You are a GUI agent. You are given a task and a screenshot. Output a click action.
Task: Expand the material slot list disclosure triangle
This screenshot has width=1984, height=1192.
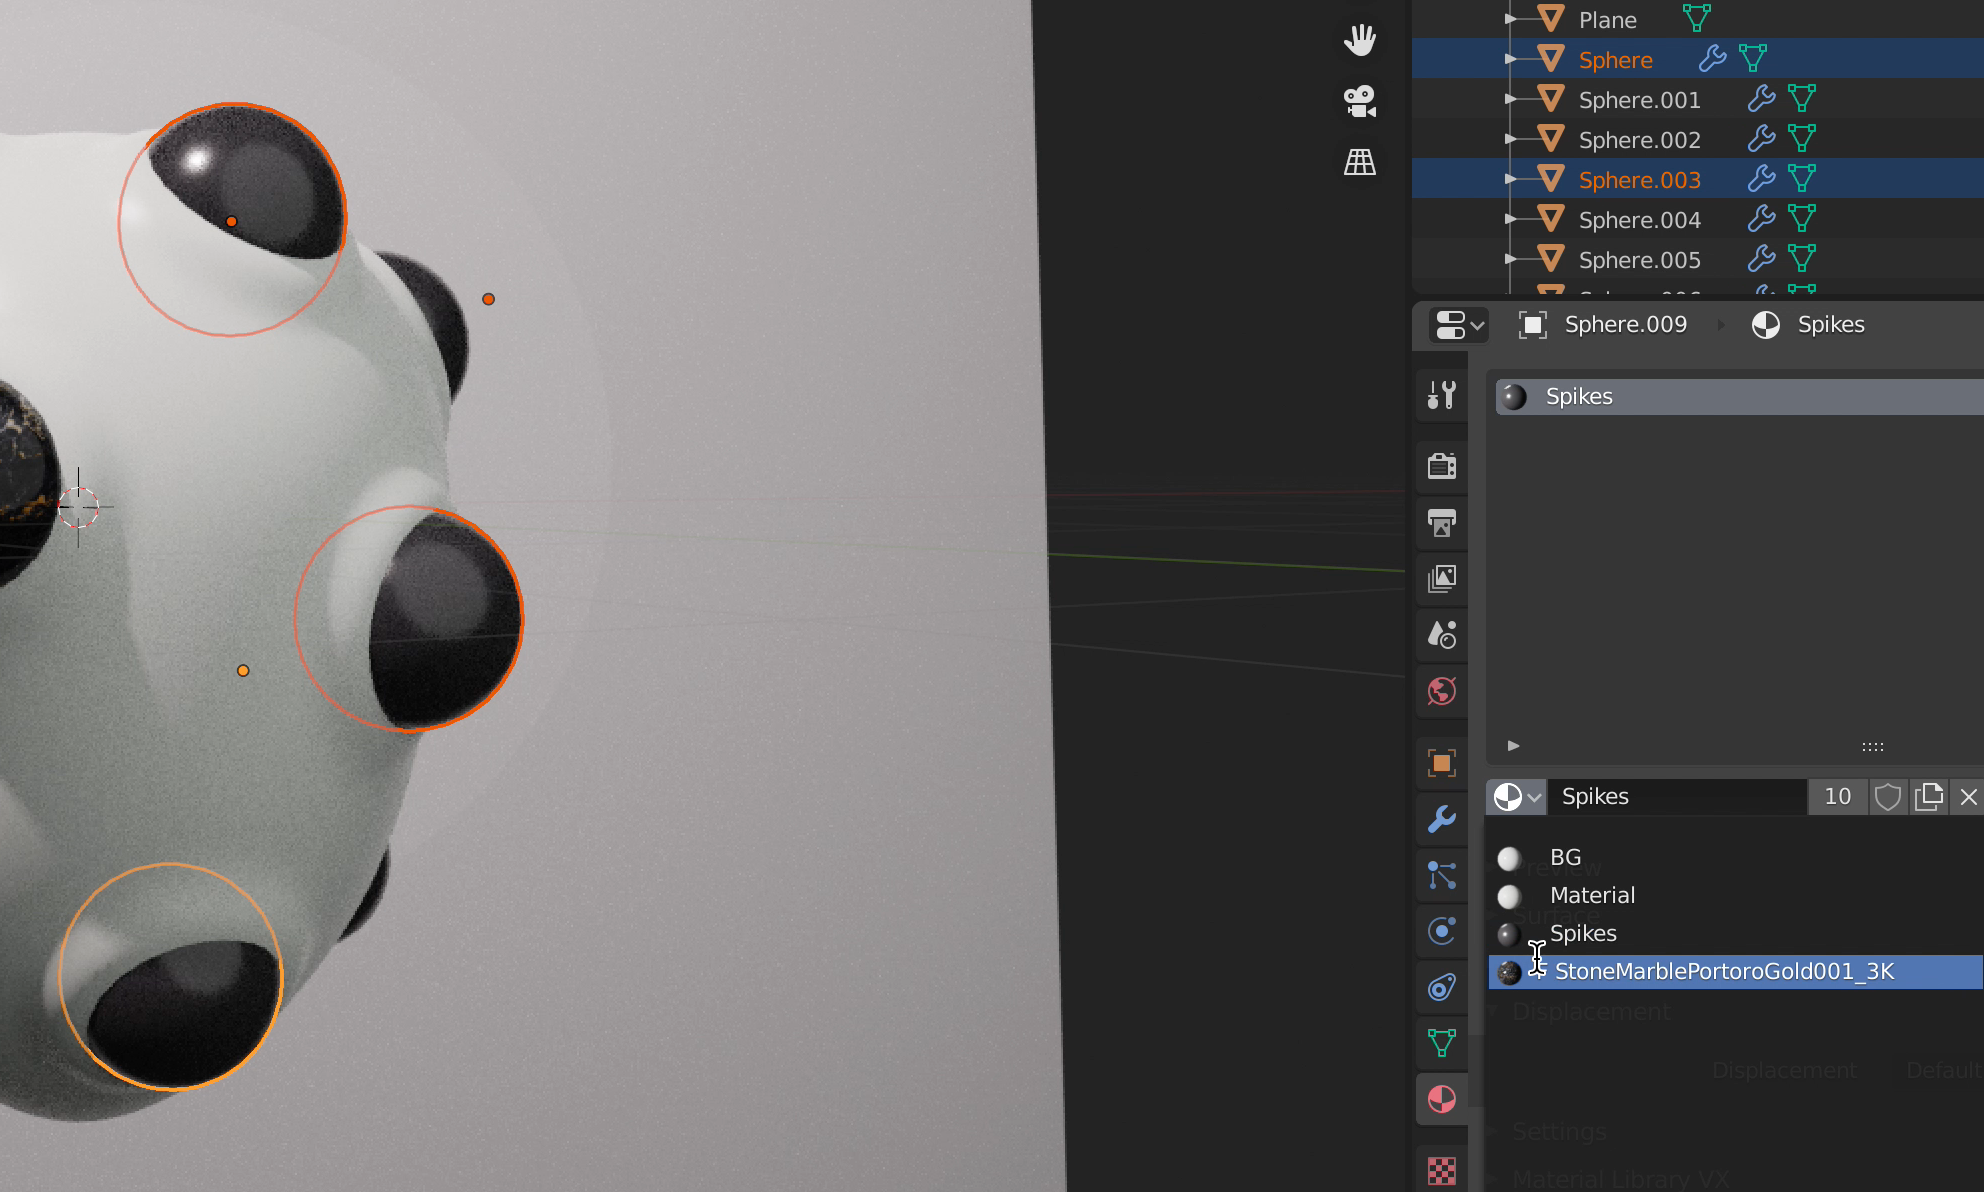click(1513, 746)
